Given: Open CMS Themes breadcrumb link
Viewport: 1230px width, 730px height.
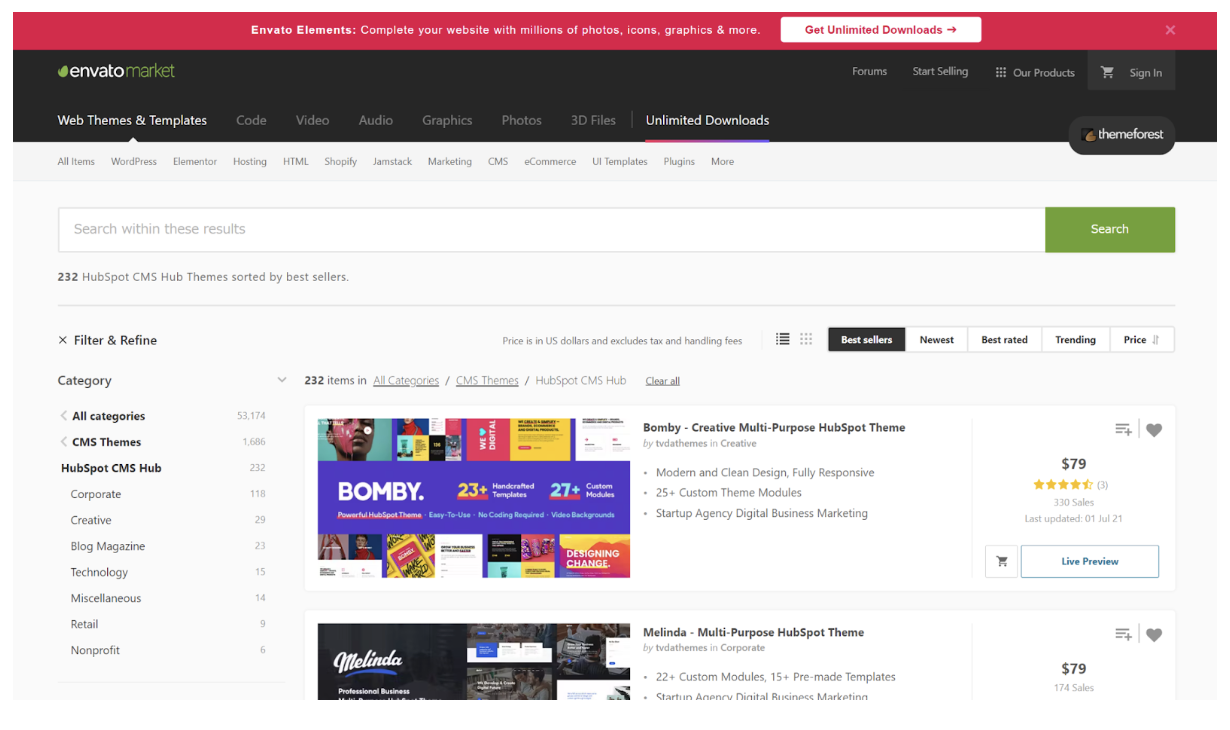Looking at the screenshot, I should tap(487, 380).
